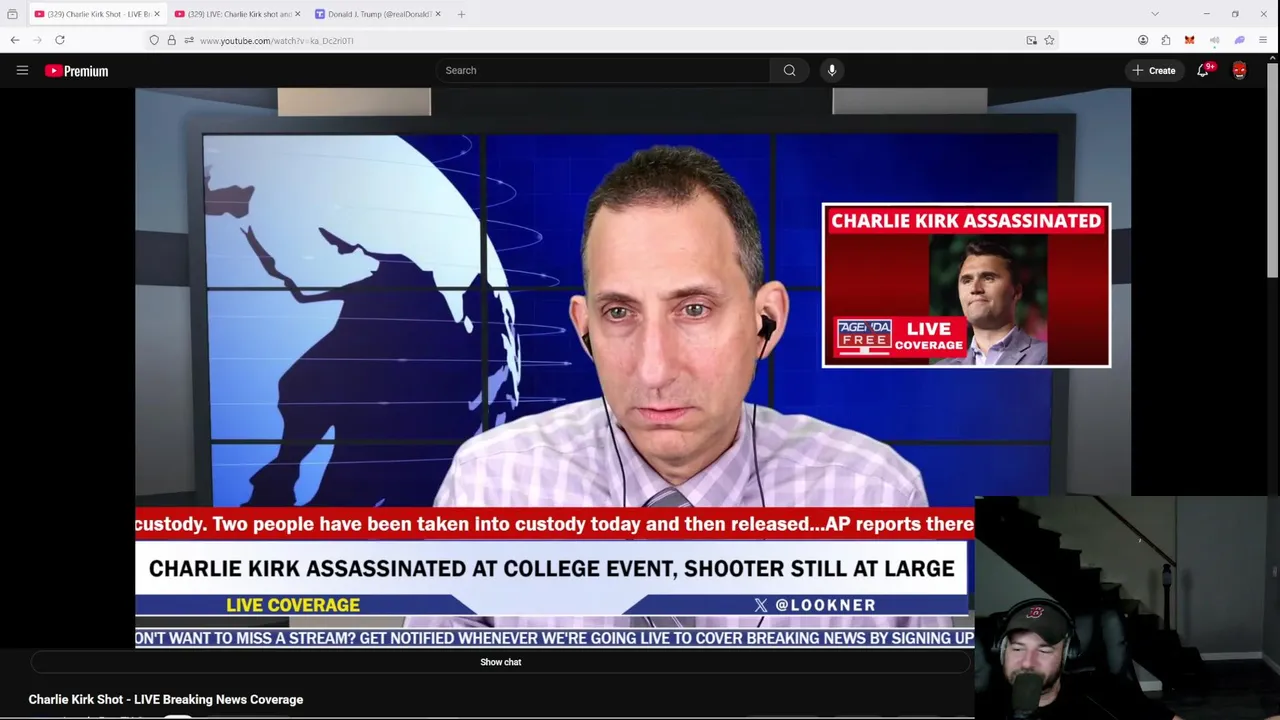Open the account avatar menu
This screenshot has height=720, width=1280.
click(x=1240, y=70)
